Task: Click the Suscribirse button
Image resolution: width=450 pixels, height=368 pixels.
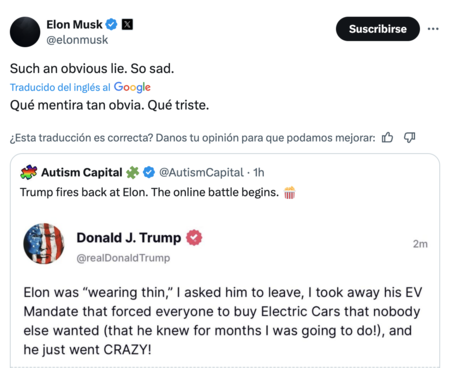Action: click(378, 29)
